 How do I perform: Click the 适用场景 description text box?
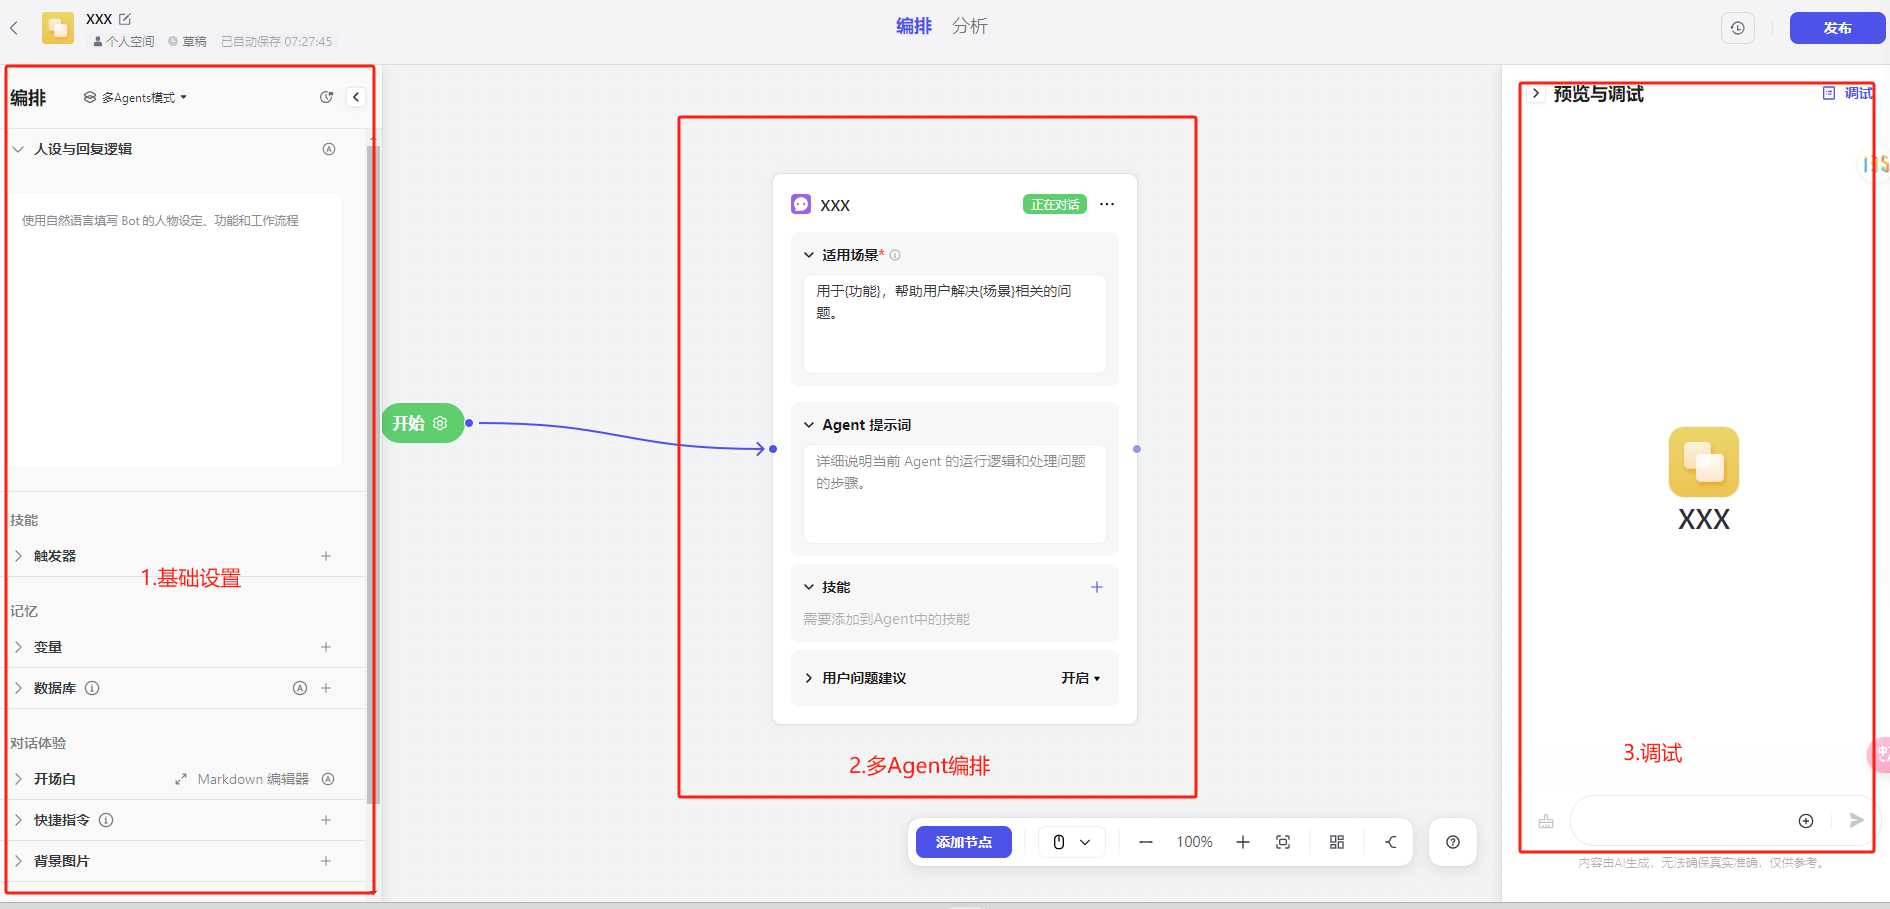955,324
